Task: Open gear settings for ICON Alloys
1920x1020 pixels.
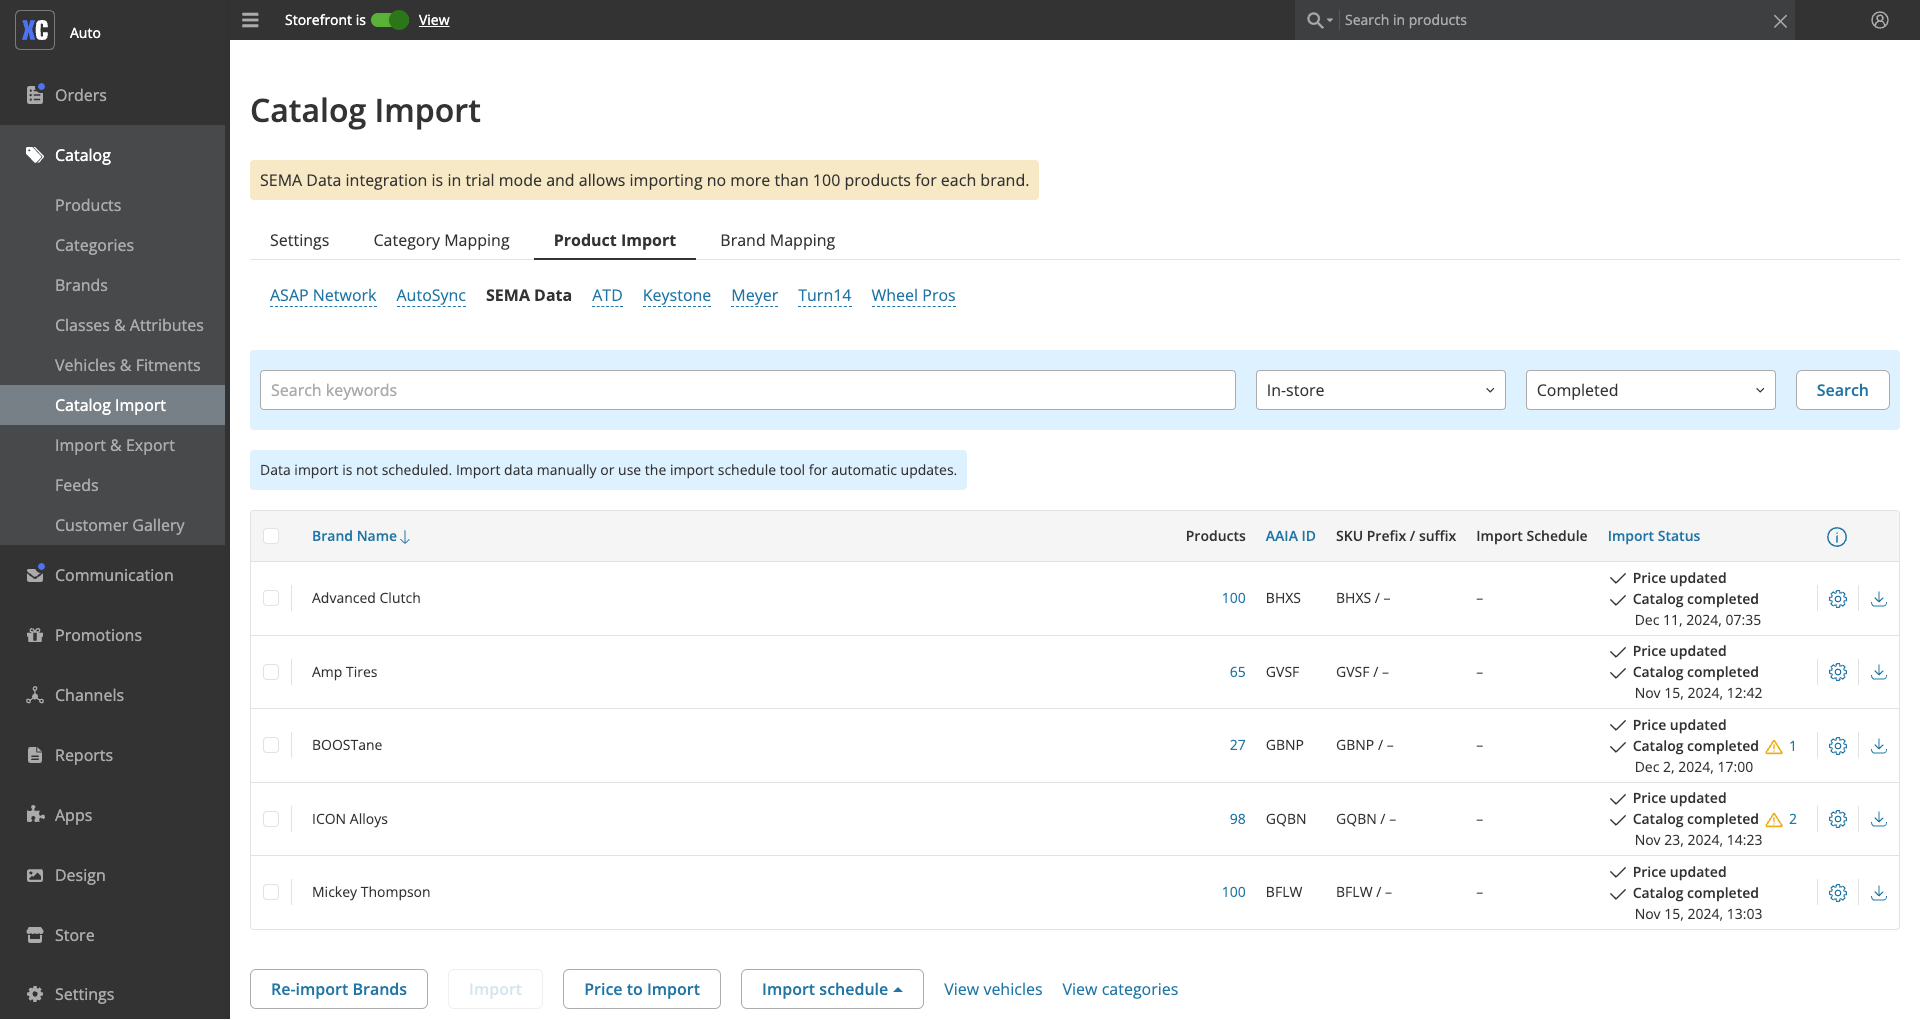Action: pyautogui.click(x=1838, y=819)
